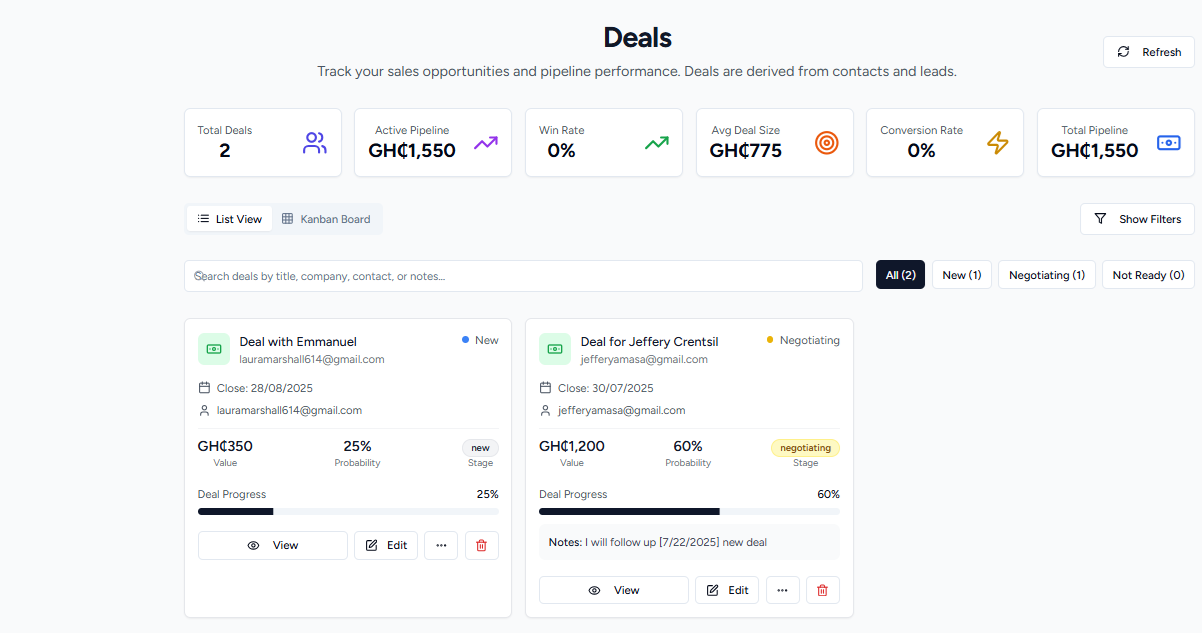Click the Avg Deal Size target icon
Image resolution: width=1202 pixels, height=633 pixels.
click(826, 143)
